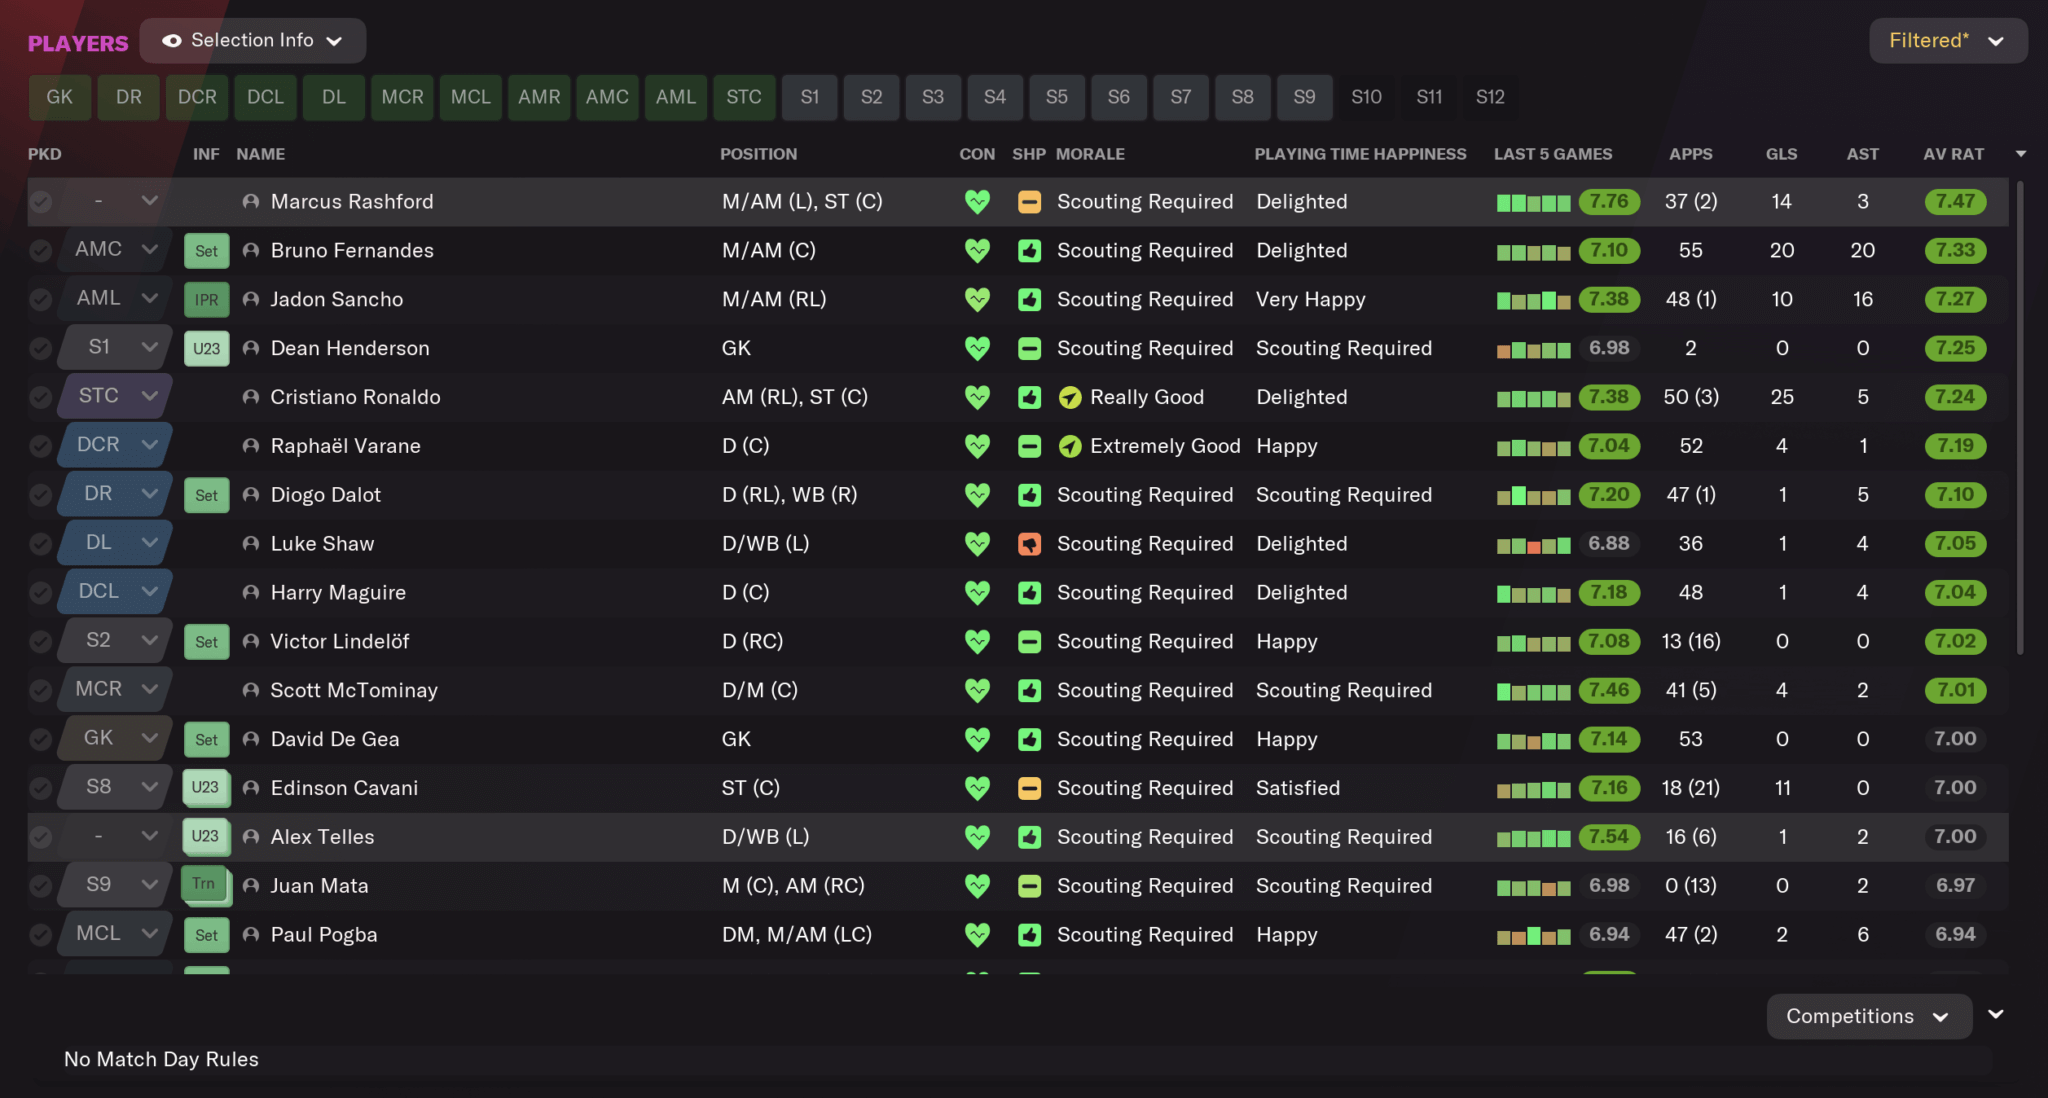Select the GK position tab
This screenshot has width=2048, height=1098.
pos(60,98)
